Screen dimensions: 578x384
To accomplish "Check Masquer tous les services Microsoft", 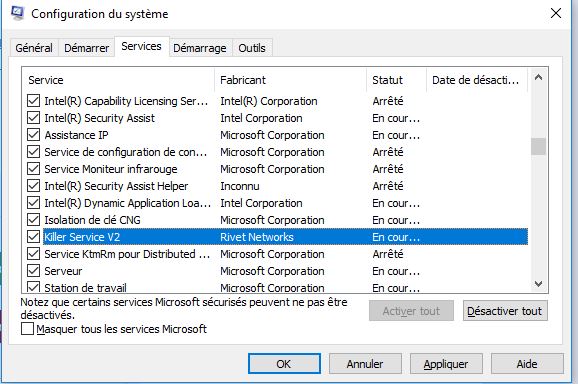I will (27, 329).
